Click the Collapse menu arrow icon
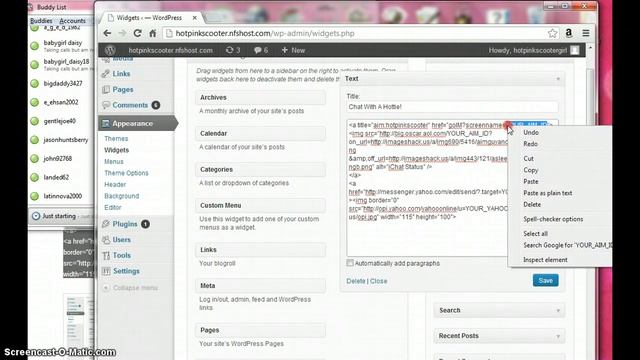 coord(106,288)
